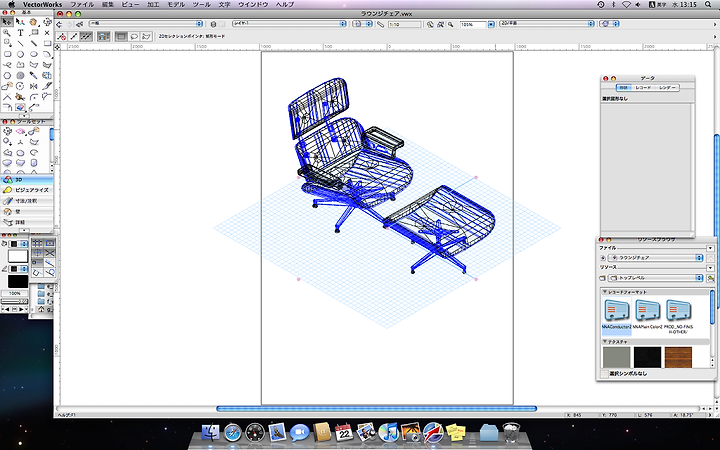Image resolution: width=720 pixels, height=450 pixels.
Task: Switch to the レコード tab in Data palette
Action: click(x=643, y=87)
